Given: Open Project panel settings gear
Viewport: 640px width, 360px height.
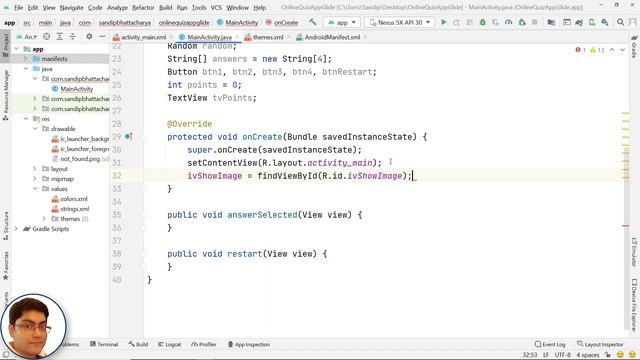Looking at the screenshot, I should pos(89,37).
